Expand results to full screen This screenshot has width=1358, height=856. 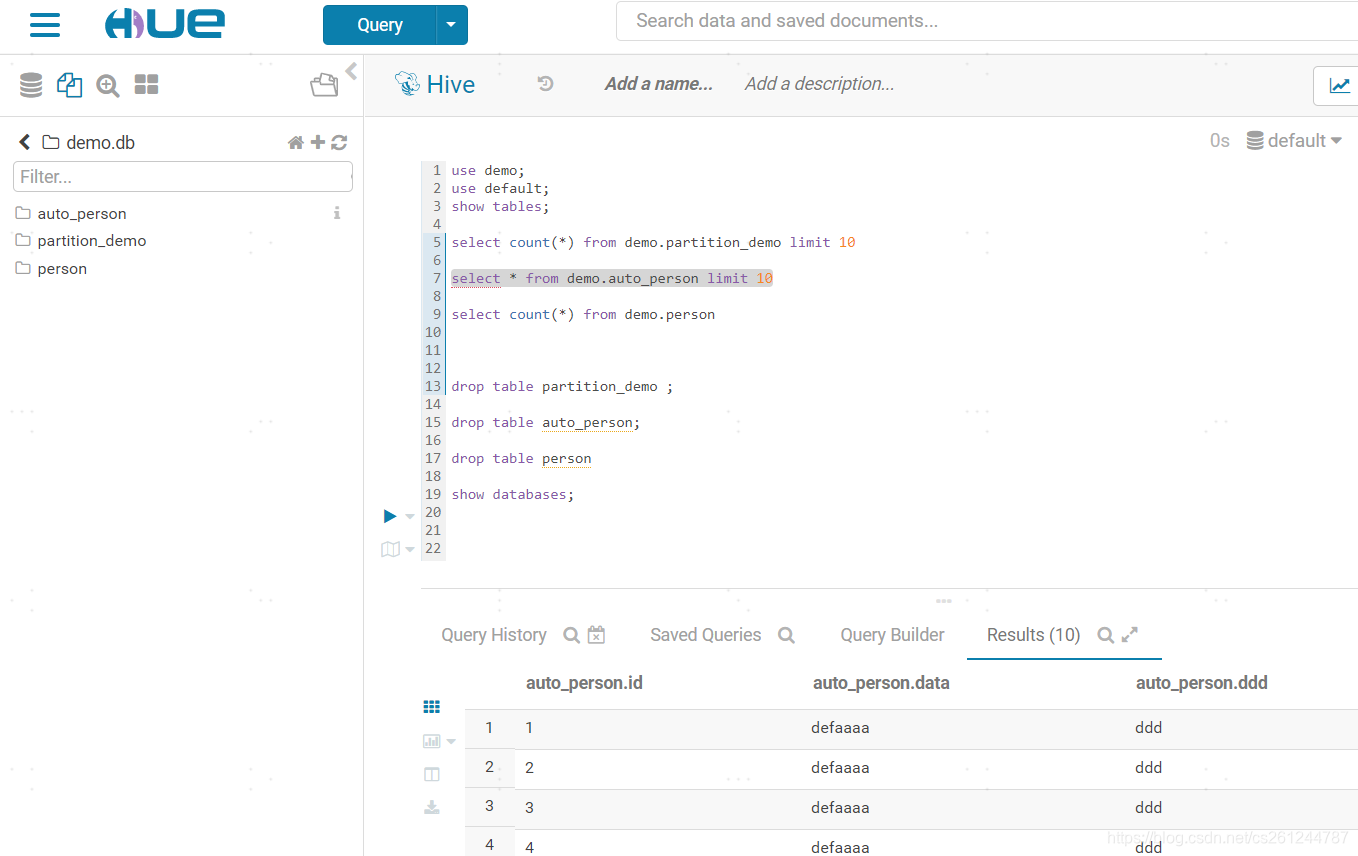[x=1130, y=634]
